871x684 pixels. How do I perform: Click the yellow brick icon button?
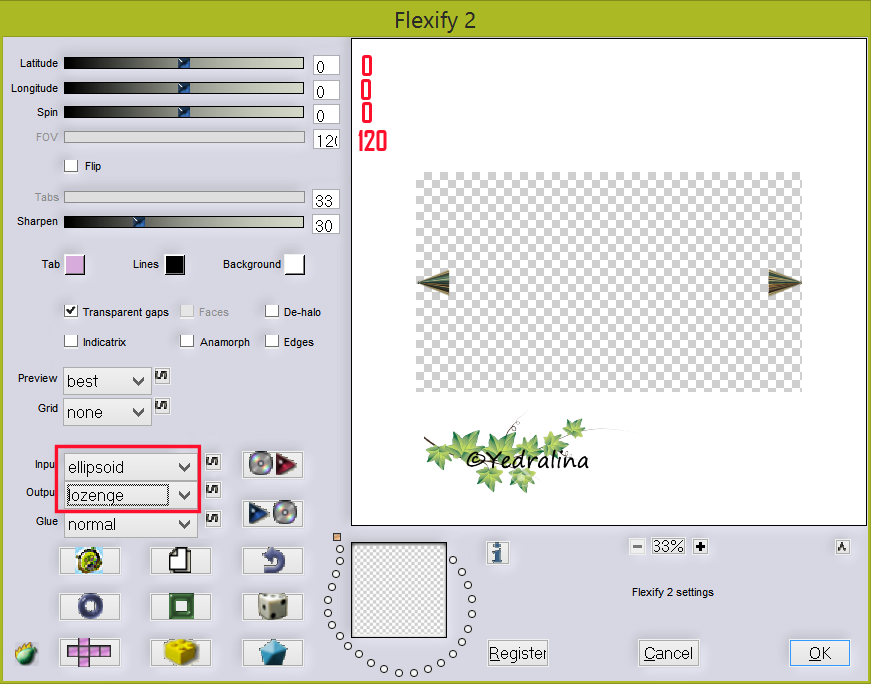181,652
